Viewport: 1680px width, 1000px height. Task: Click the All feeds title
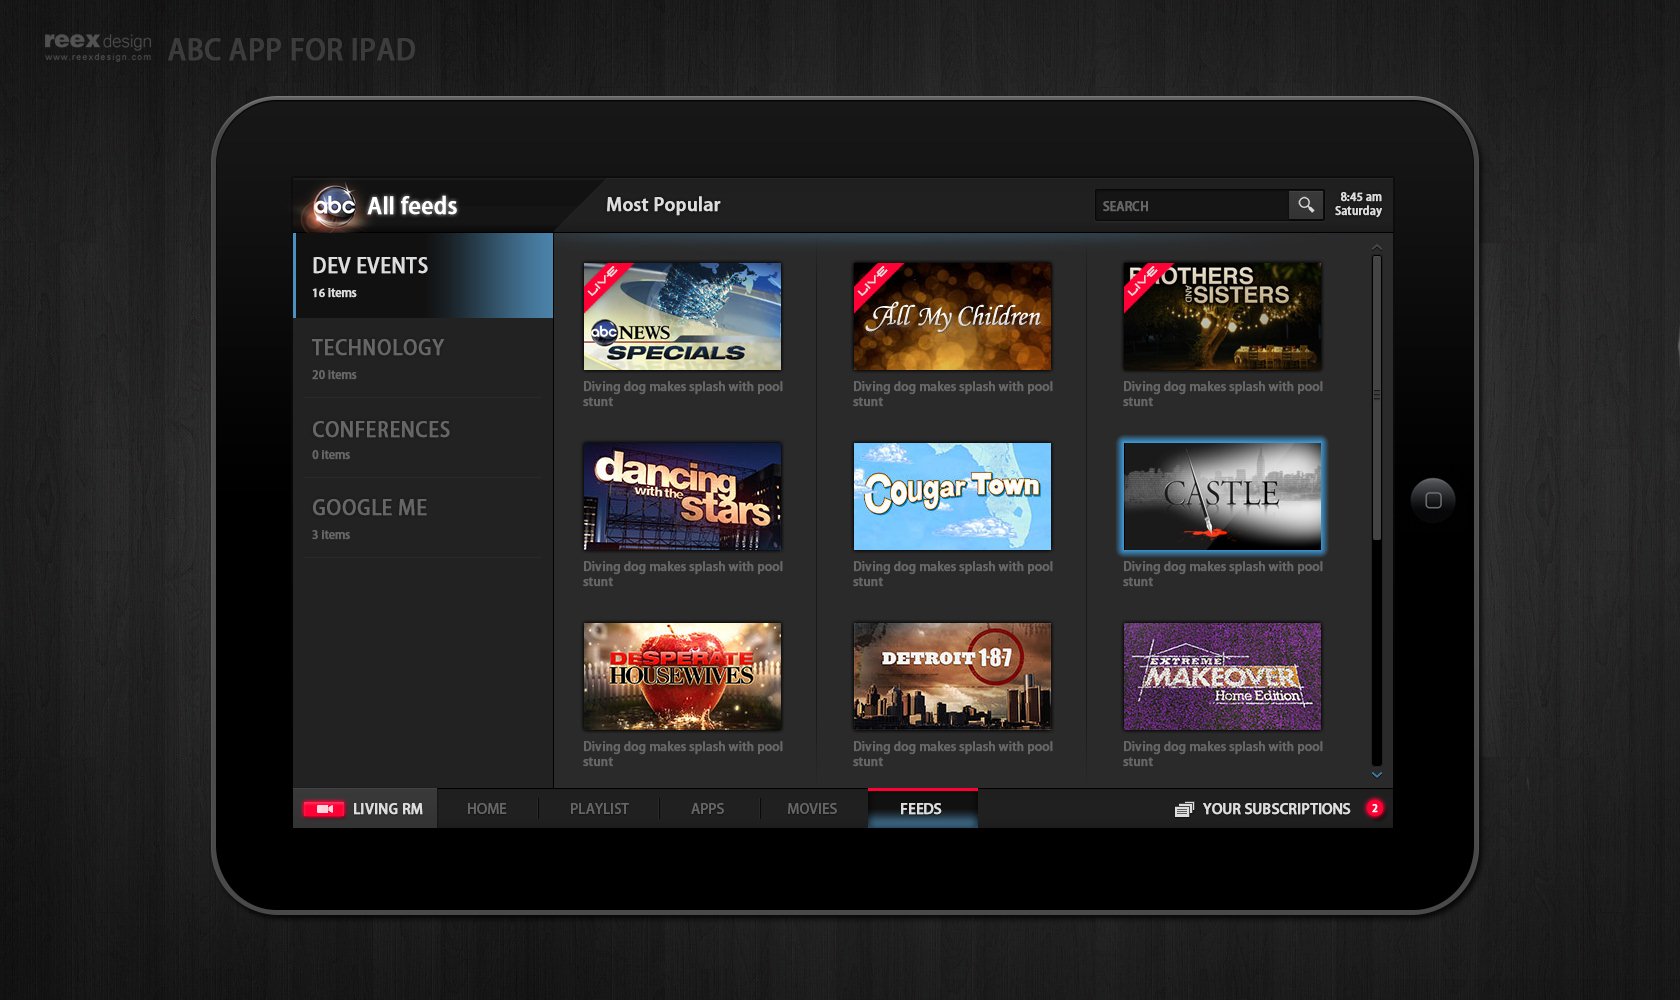pyautogui.click(x=412, y=206)
